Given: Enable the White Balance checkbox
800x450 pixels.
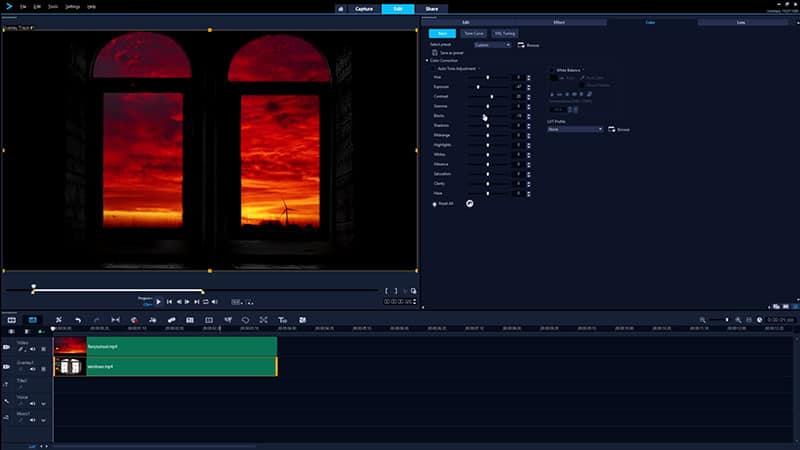Looking at the screenshot, I should pyautogui.click(x=552, y=70).
